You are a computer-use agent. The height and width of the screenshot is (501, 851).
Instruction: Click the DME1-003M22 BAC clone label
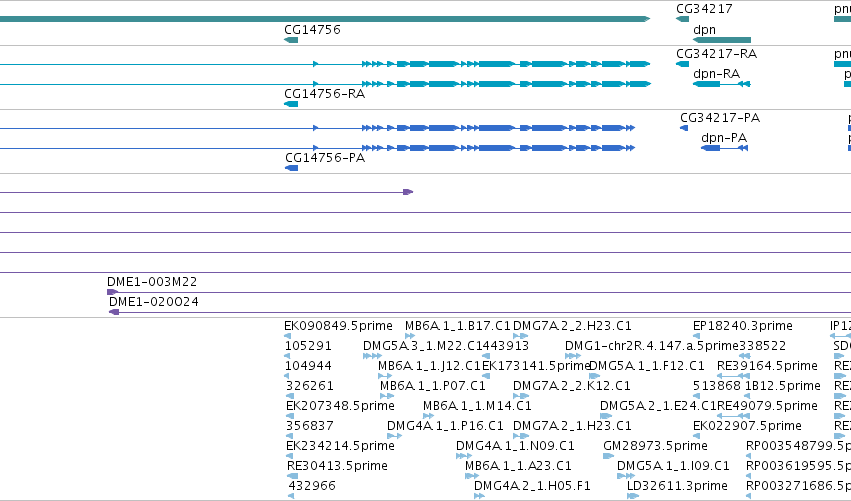[152, 282]
